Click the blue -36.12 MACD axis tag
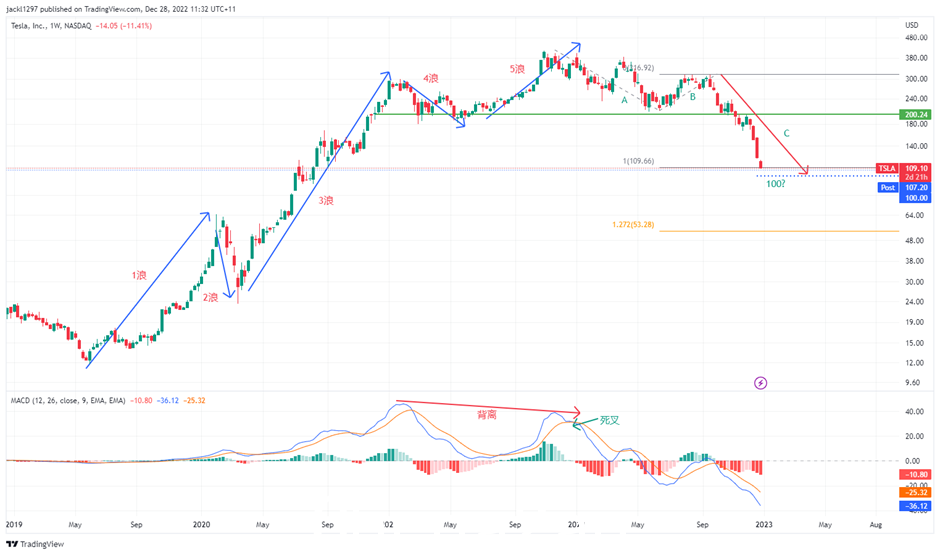Viewport: 940px width, 555px height. point(915,506)
